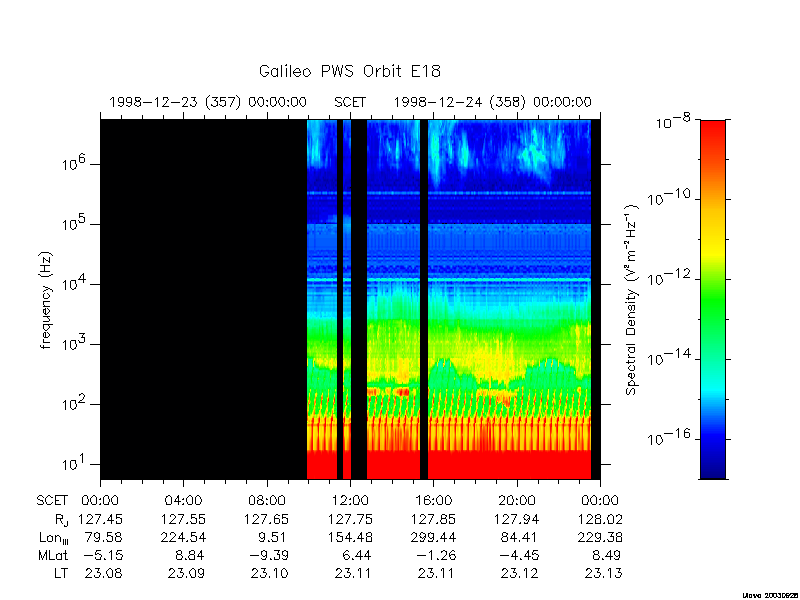Screen dimensions: 800x600
Task: Select the 10^6 frequency axis label
Action: tap(74, 163)
